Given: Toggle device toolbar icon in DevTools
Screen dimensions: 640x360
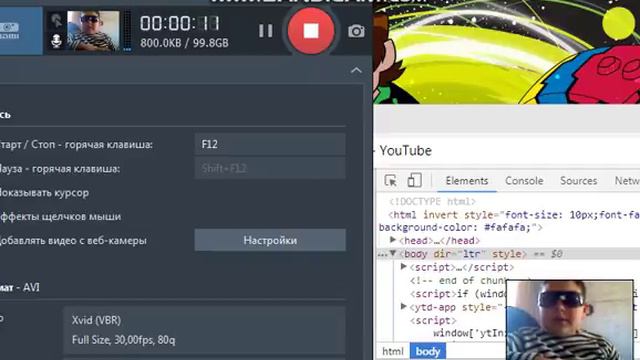Looking at the screenshot, I should [x=414, y=180].
